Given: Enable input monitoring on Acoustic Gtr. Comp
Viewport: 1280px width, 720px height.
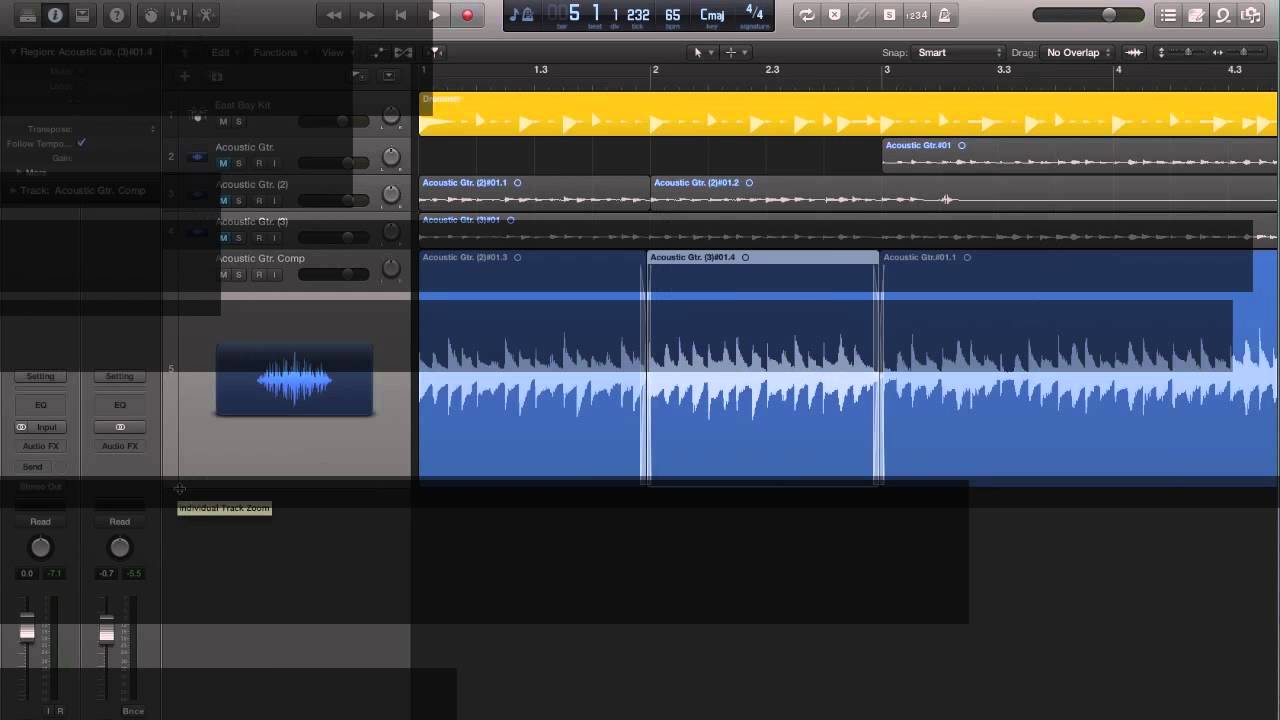Looking at the screenshot, I should [x=274, y=275].
